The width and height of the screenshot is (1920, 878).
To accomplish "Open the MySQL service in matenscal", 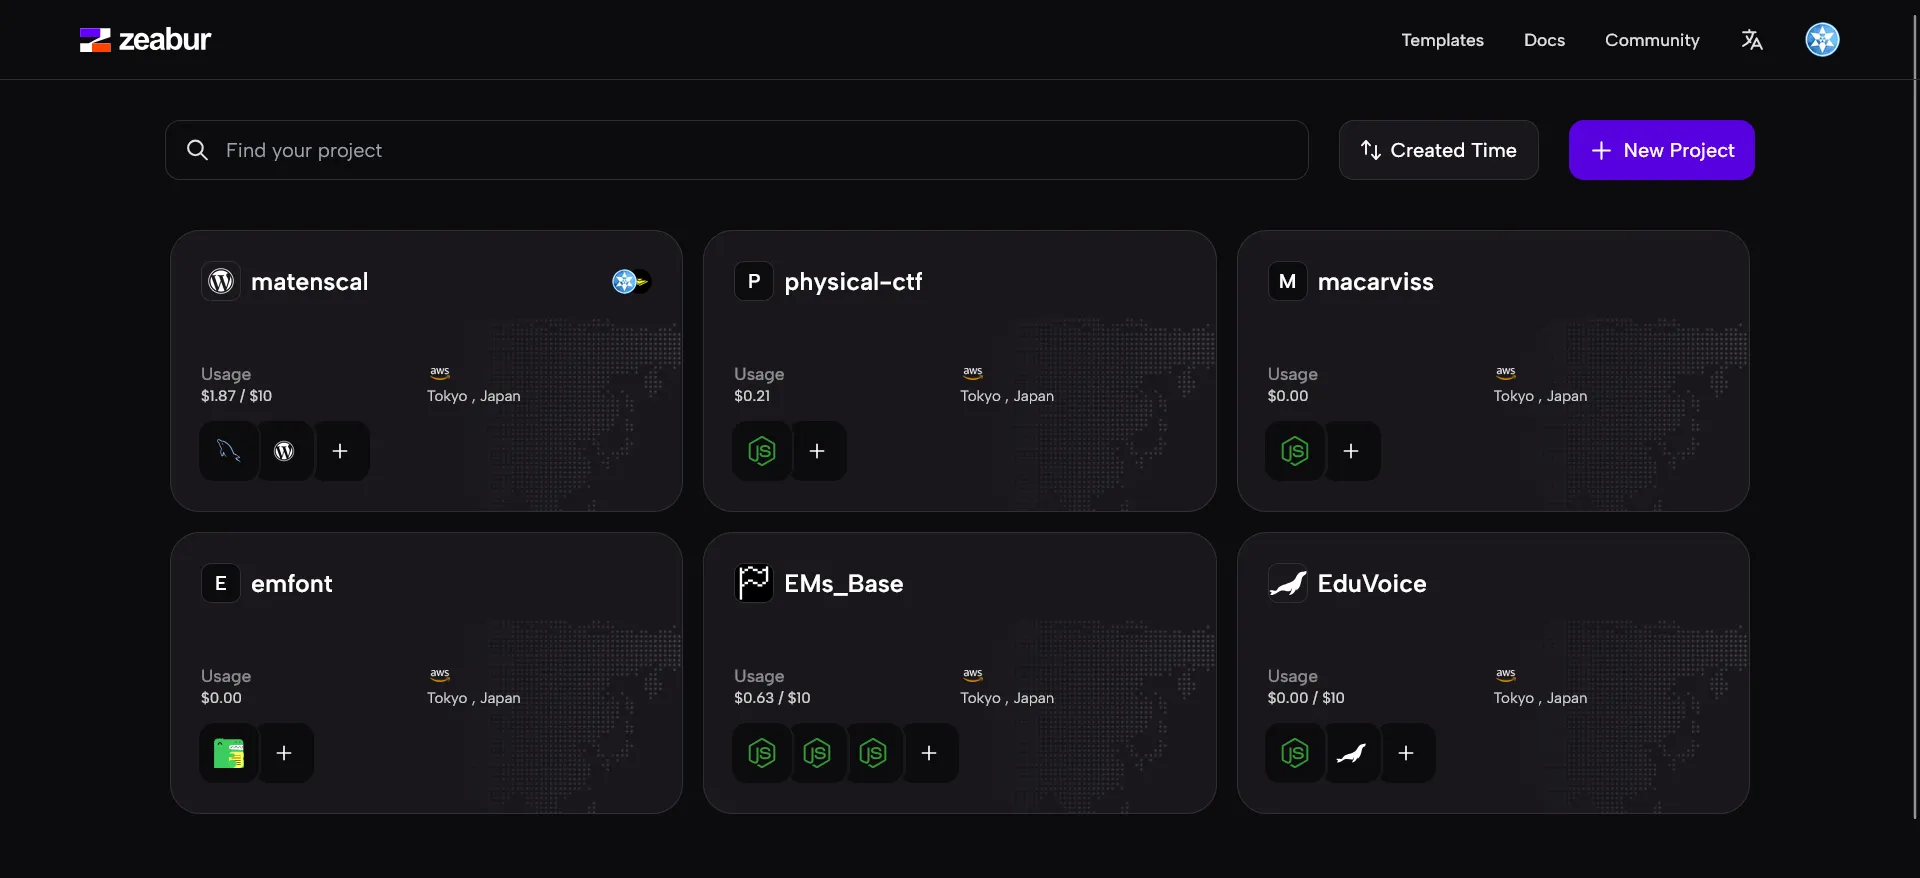I will pyautogui.click(x=229, y=451).
